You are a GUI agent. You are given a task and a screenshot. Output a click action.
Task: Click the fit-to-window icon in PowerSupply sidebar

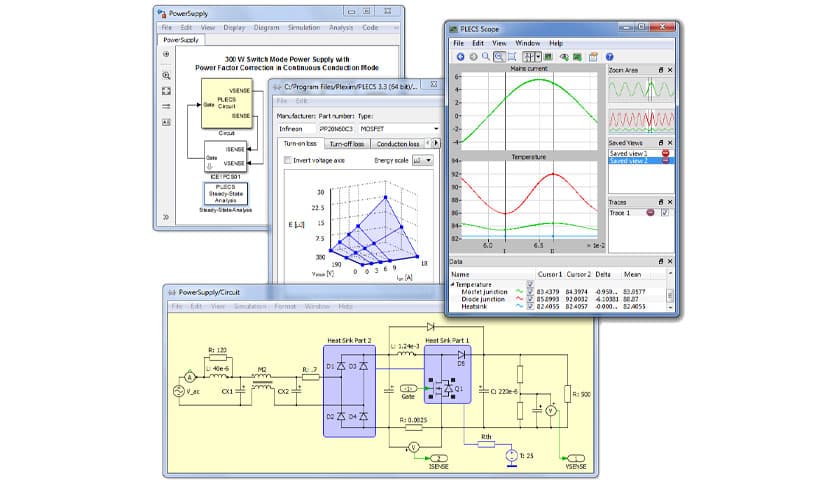click(x=166, y=90)
